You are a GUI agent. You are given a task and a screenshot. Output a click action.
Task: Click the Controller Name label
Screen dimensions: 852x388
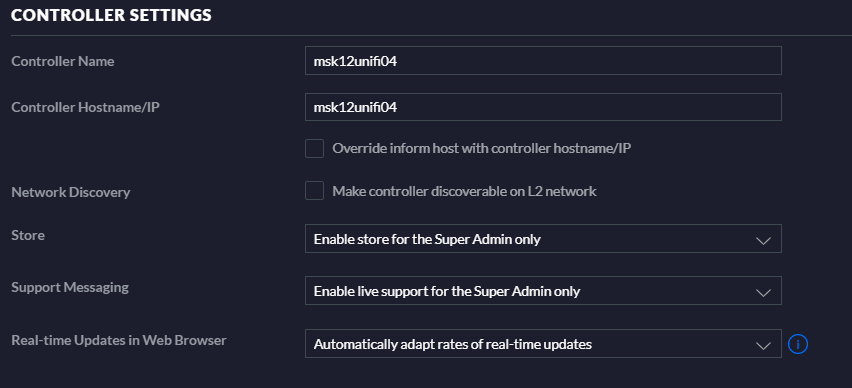62,61
